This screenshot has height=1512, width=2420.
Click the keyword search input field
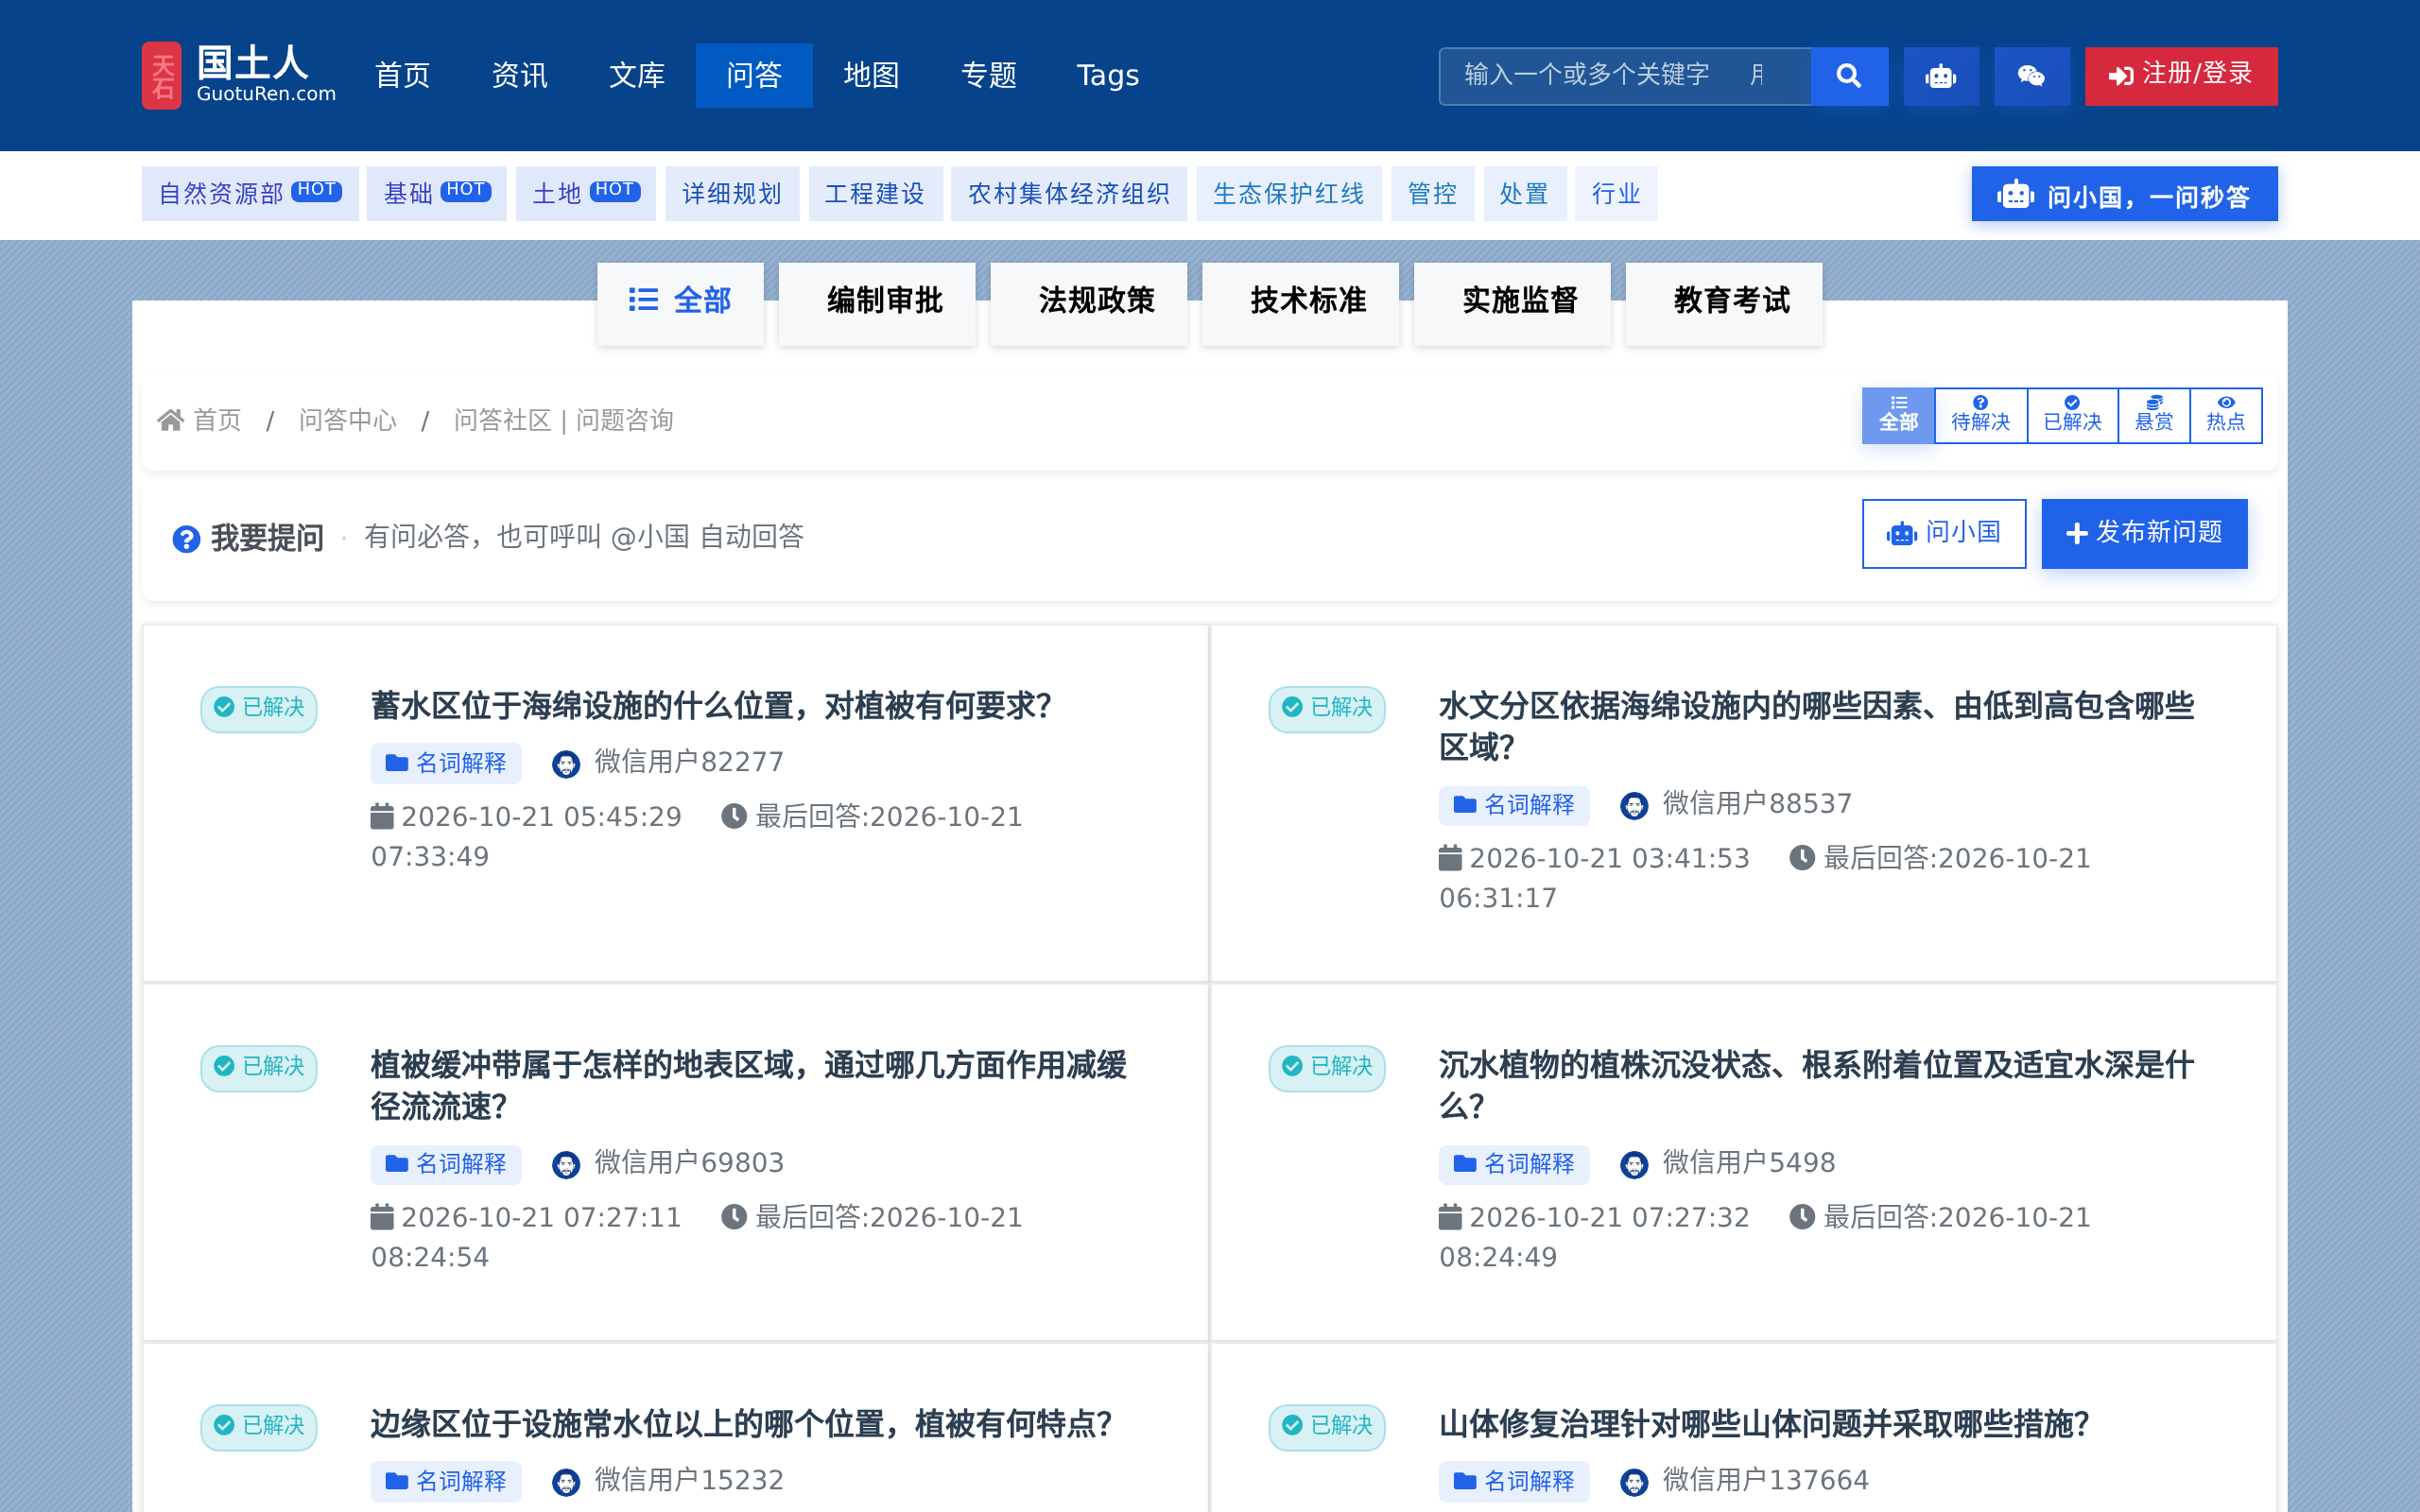(1624, 76)
